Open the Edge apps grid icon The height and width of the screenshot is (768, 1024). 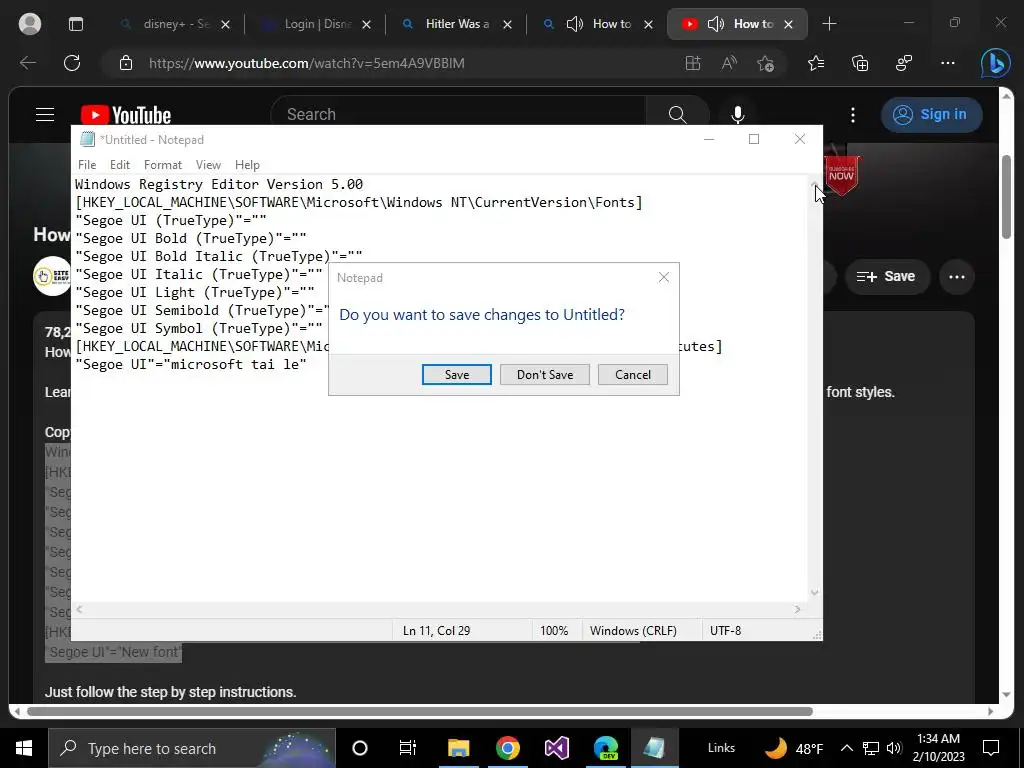click(693, 63)
